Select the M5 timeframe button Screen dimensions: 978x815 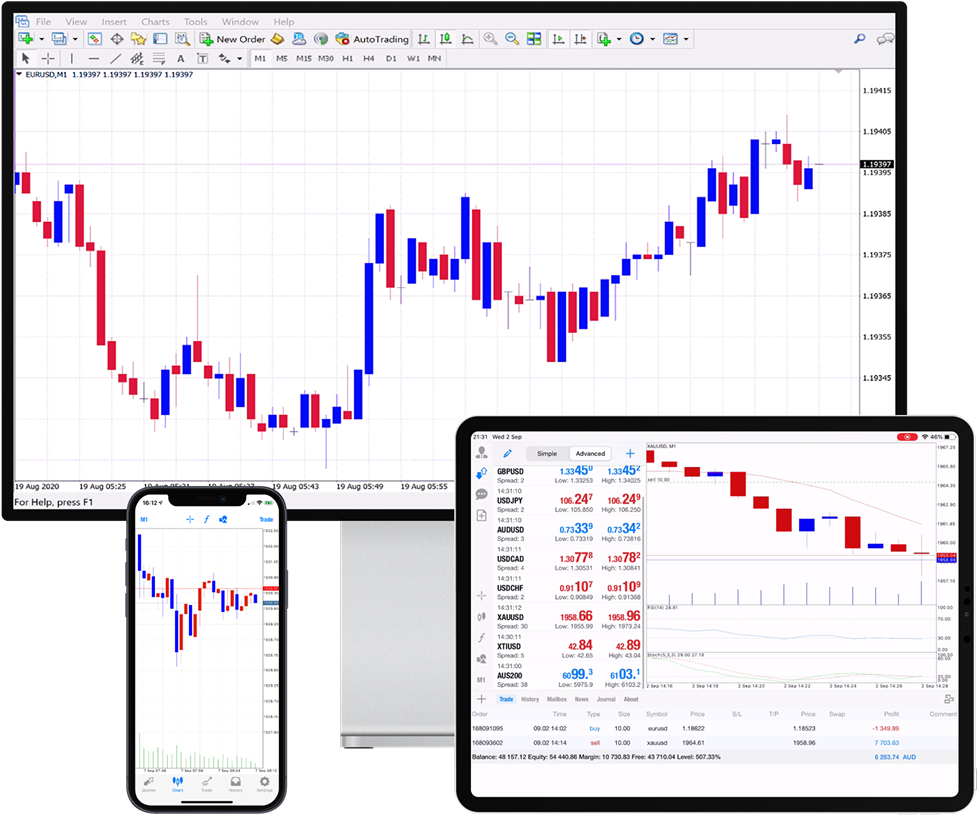(x=282, y=58)
